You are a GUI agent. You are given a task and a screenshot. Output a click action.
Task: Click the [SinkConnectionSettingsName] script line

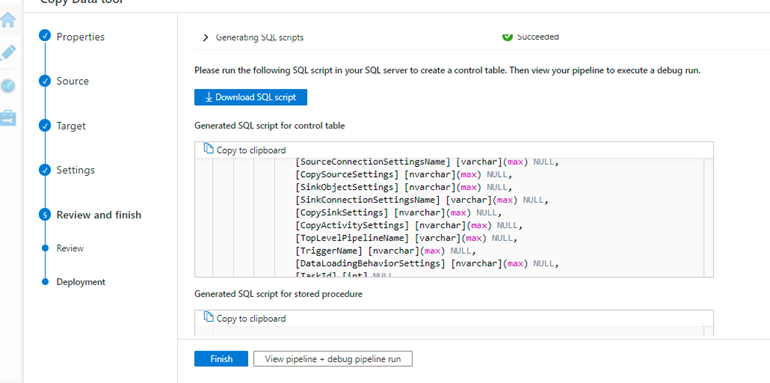[422, 200]
